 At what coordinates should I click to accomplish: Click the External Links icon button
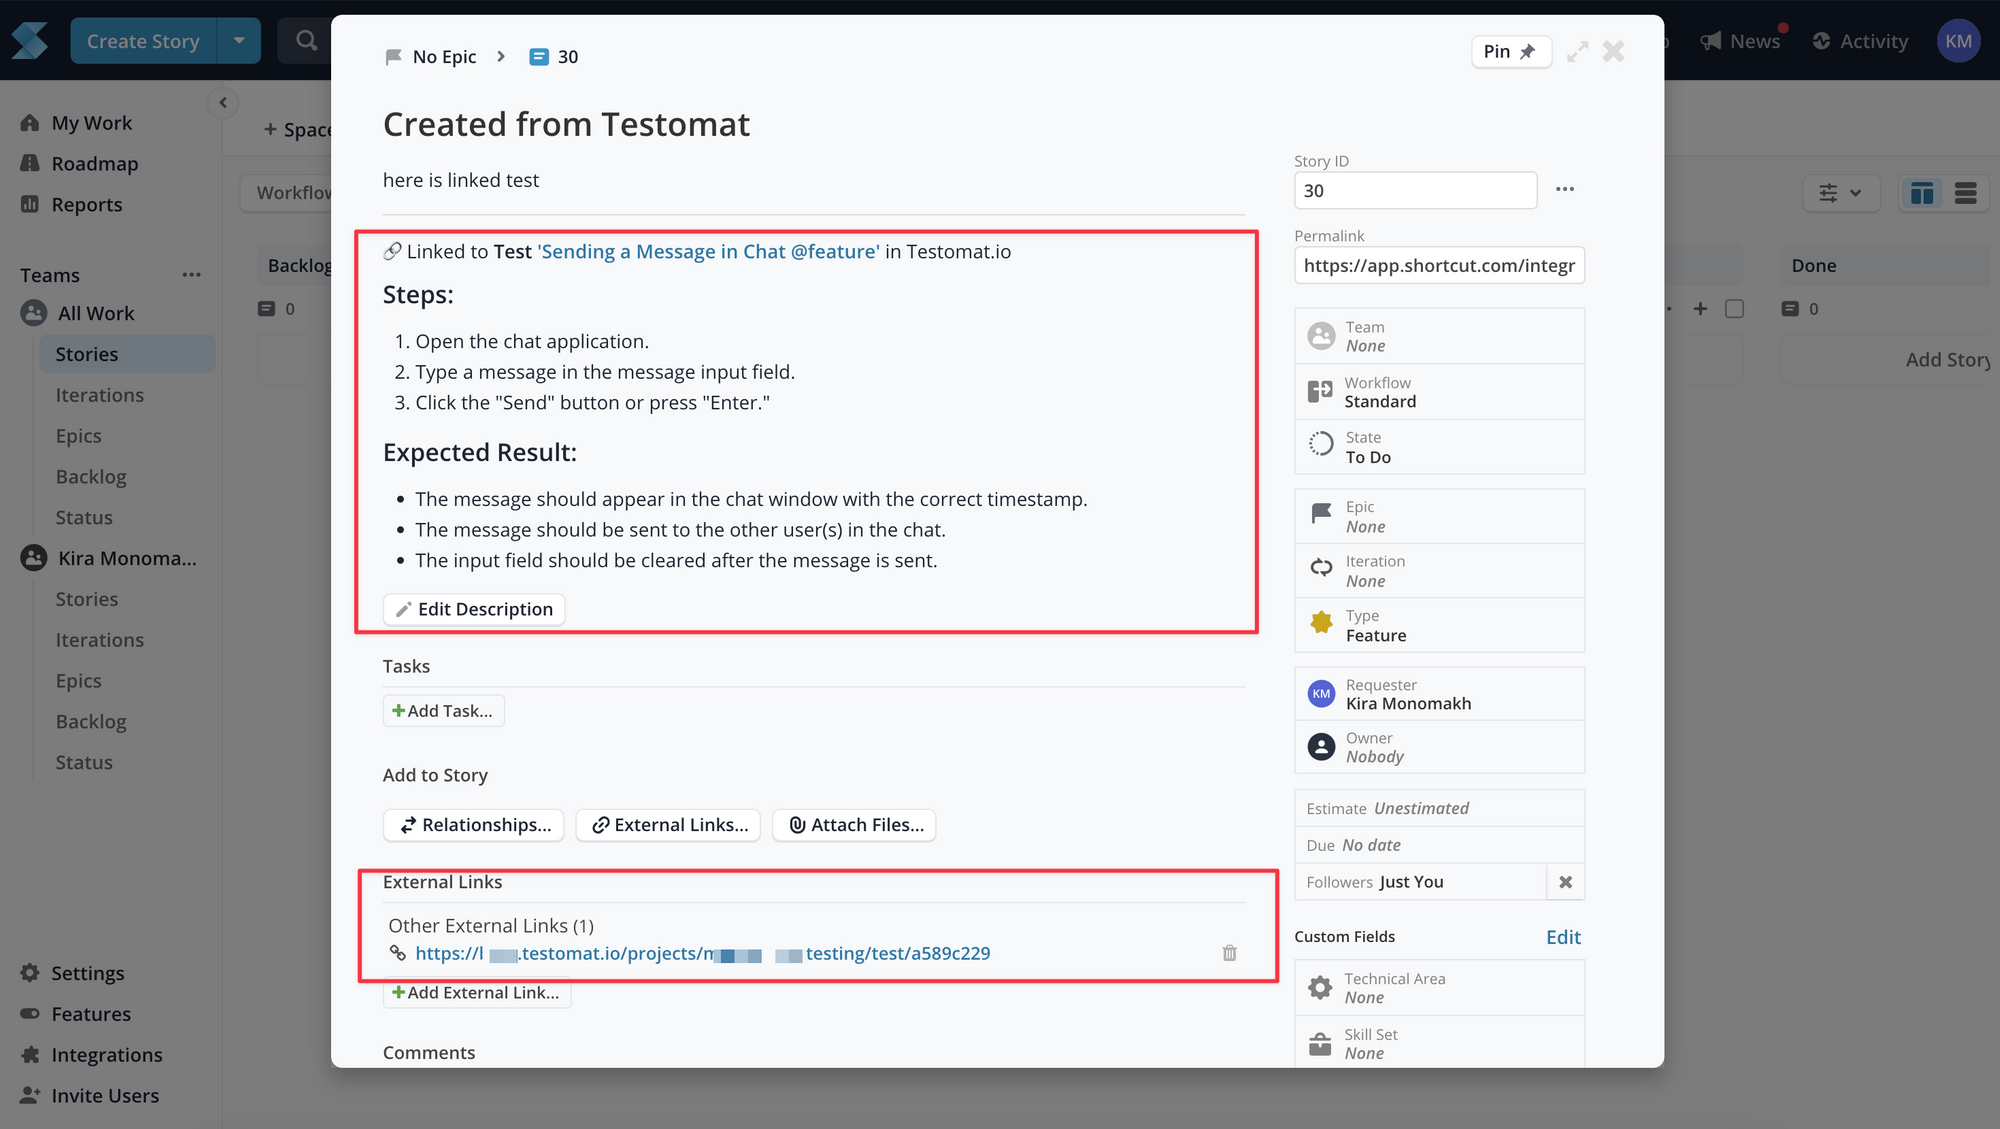pyautogui.click(x=670, y=824)
